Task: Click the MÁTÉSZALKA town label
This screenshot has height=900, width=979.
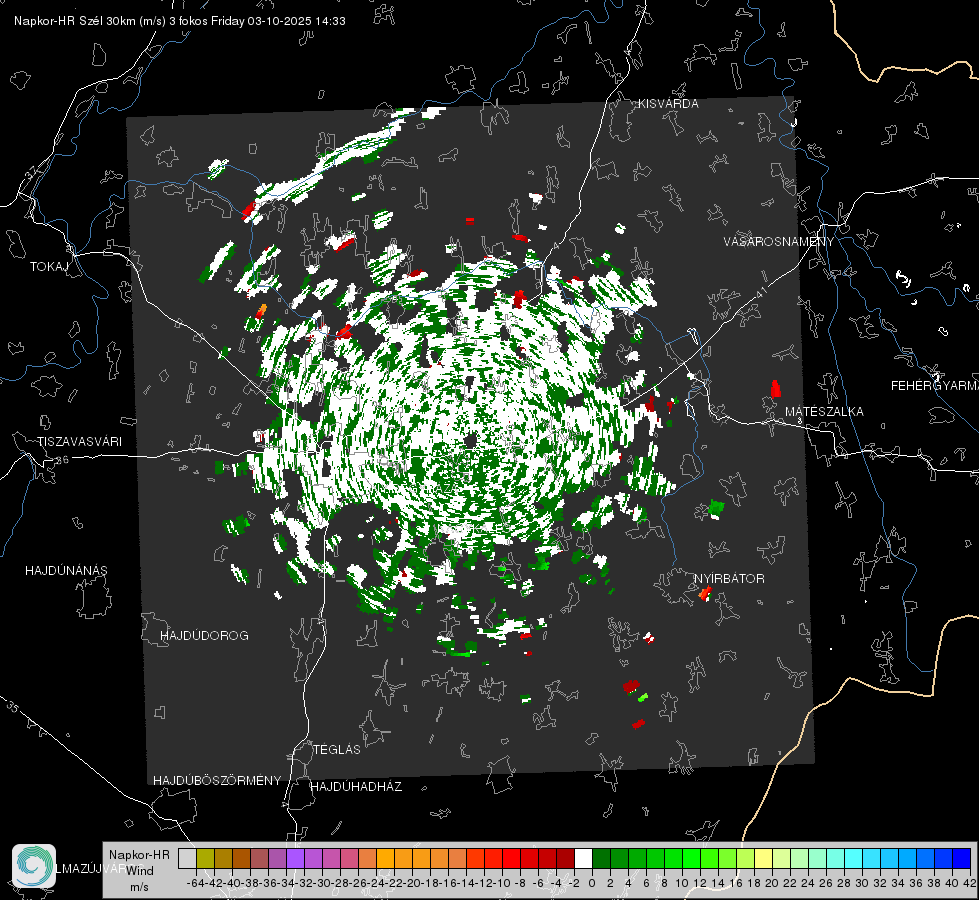Action: 824,411
